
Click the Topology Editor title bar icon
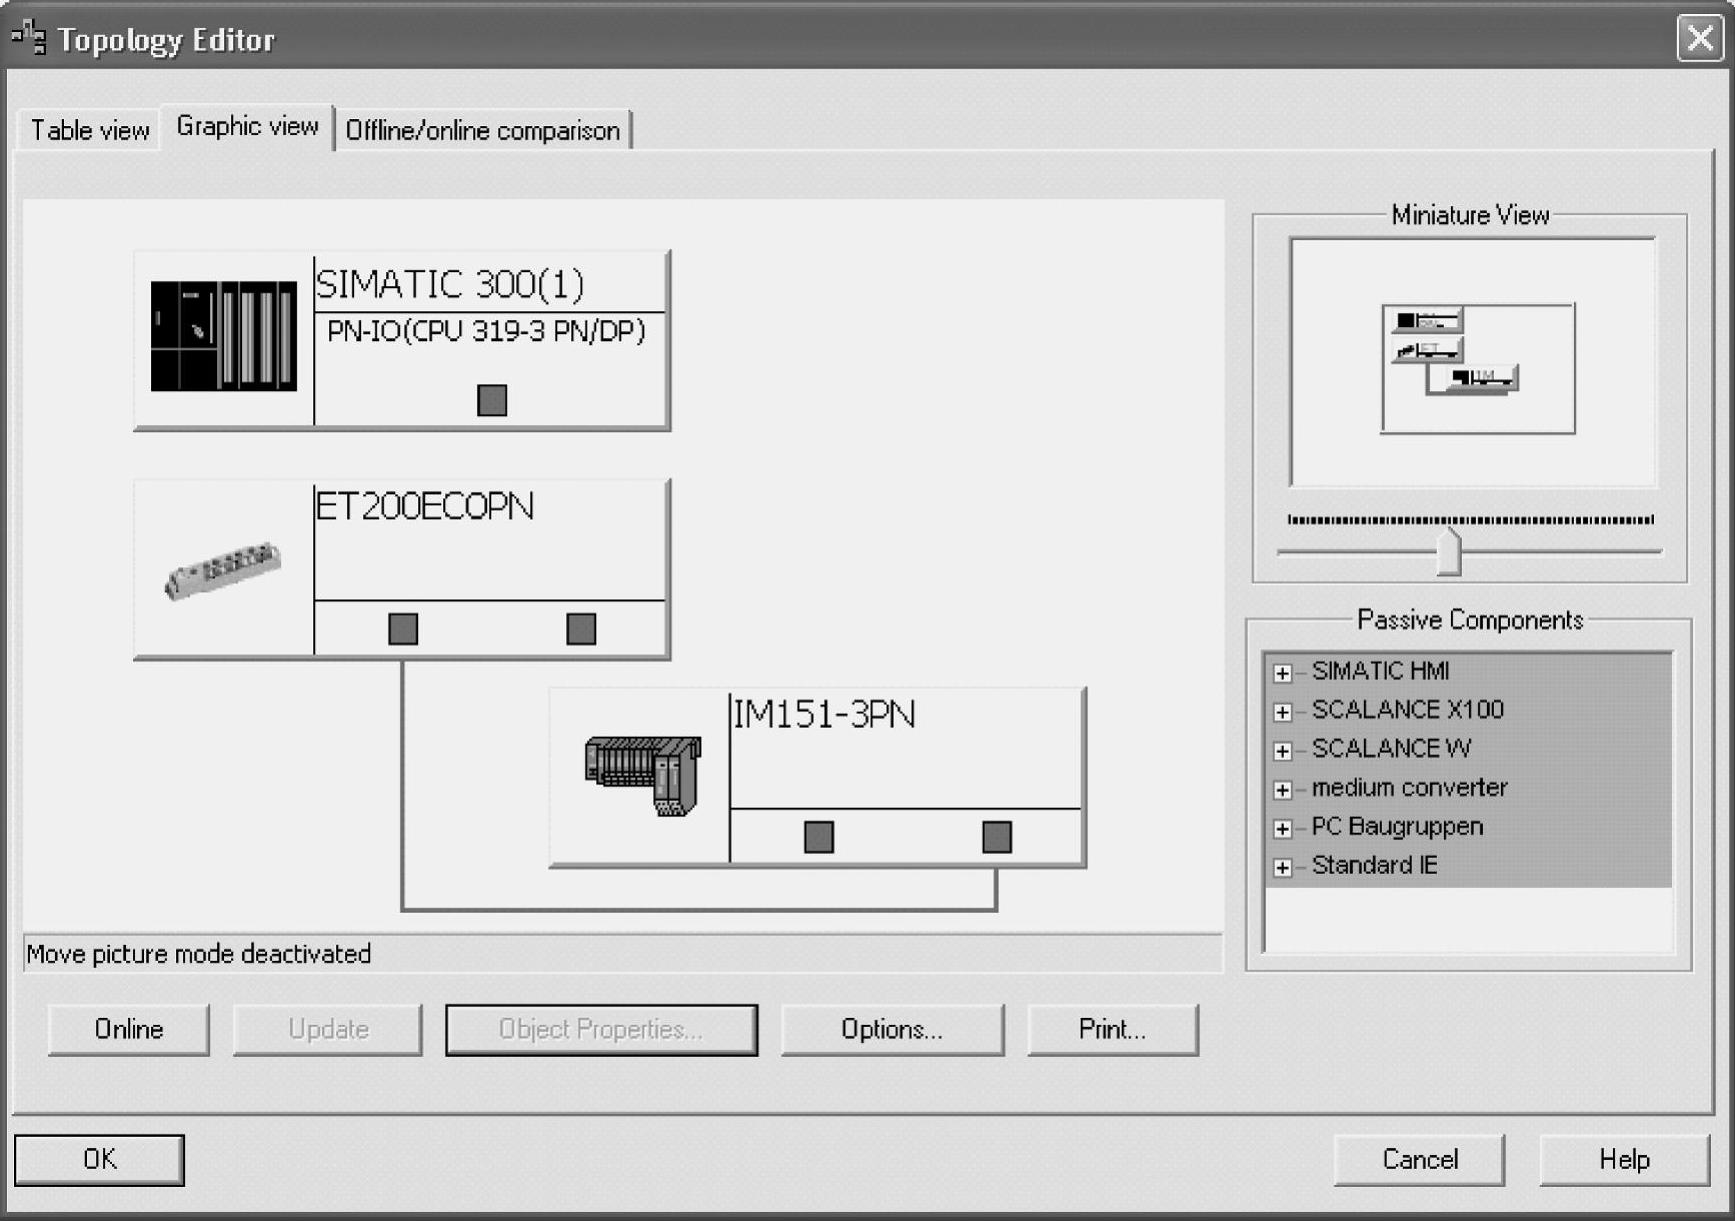click(x=29, y=38)
